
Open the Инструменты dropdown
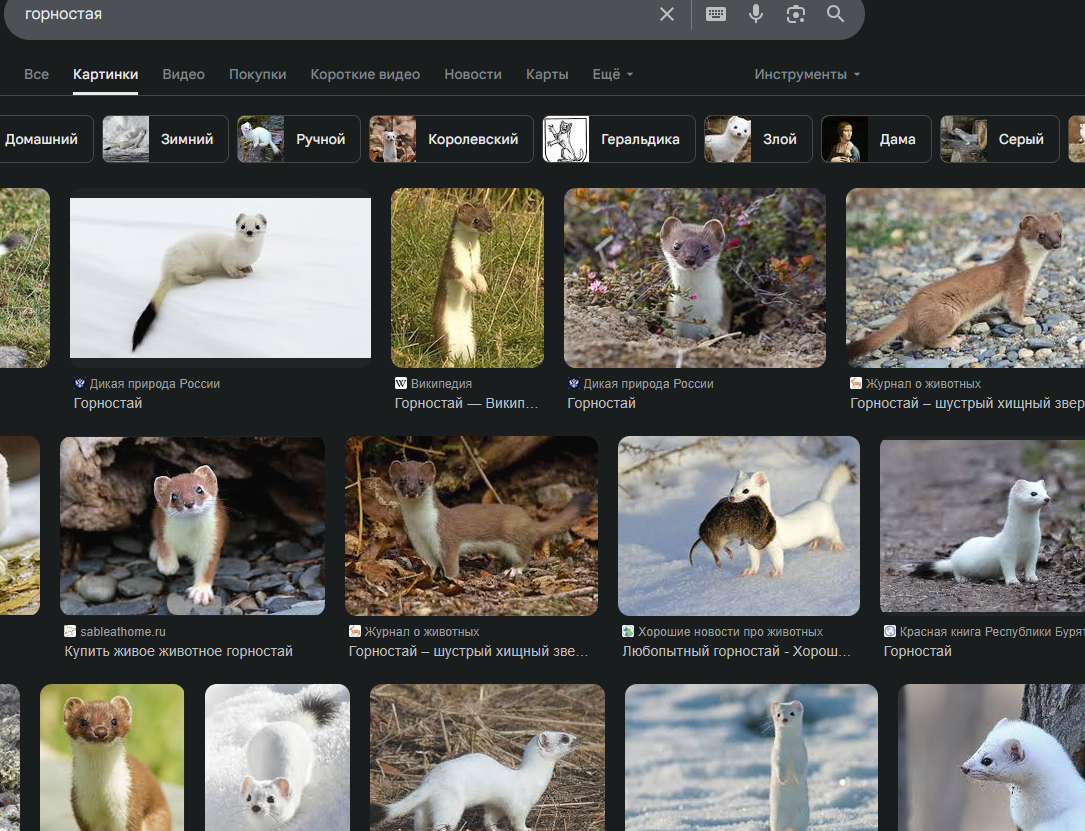point(807,74)
